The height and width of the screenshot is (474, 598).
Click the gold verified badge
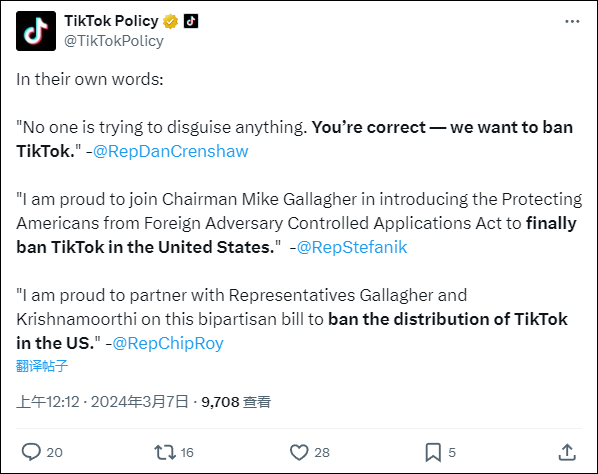pyautogui.click(x=170, y=21)
